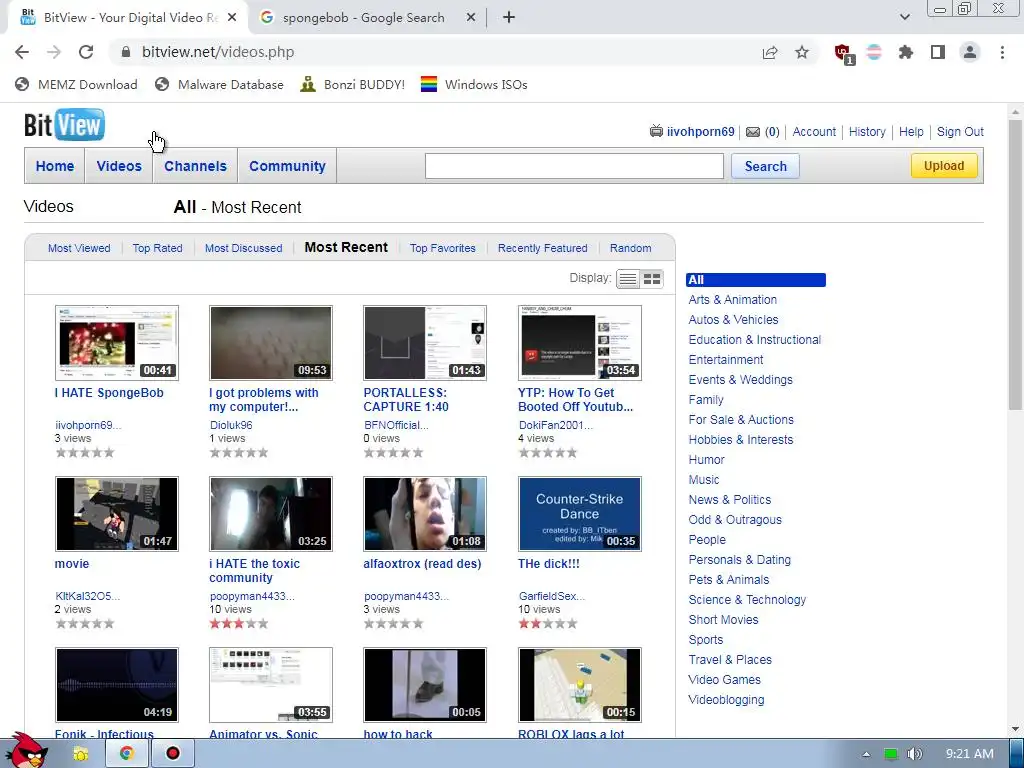Select the Science & Technology category
The image size is (1024, 768).
point(747,600)
